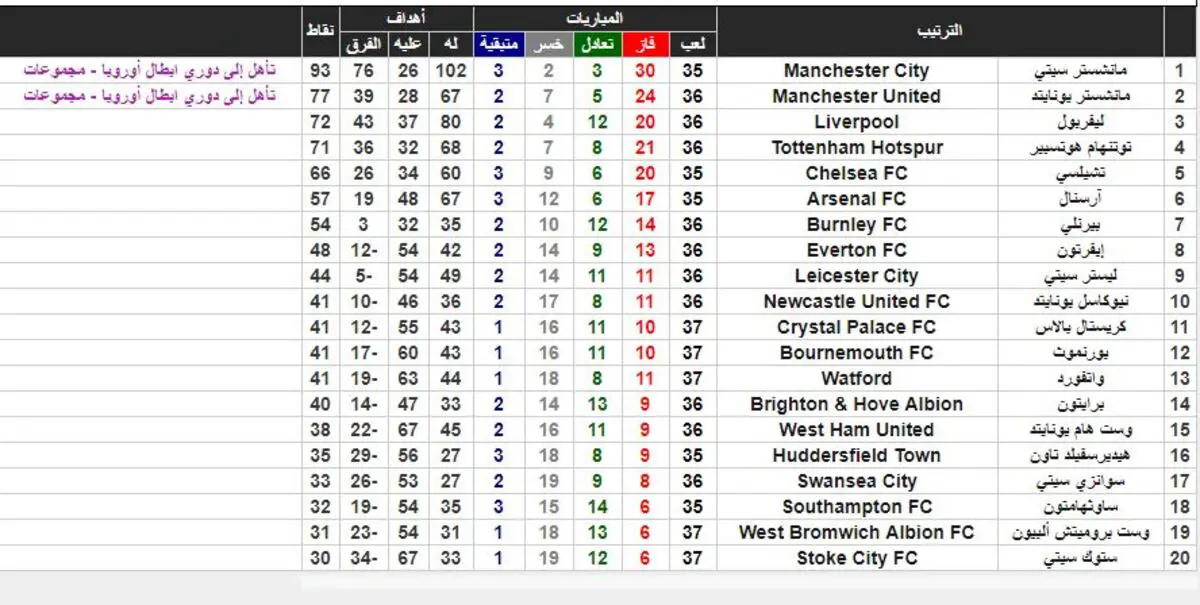This screenshot has height=605, width=1200.
Task: Open the Brighton & Hove Albion entry
Action: 856,404
